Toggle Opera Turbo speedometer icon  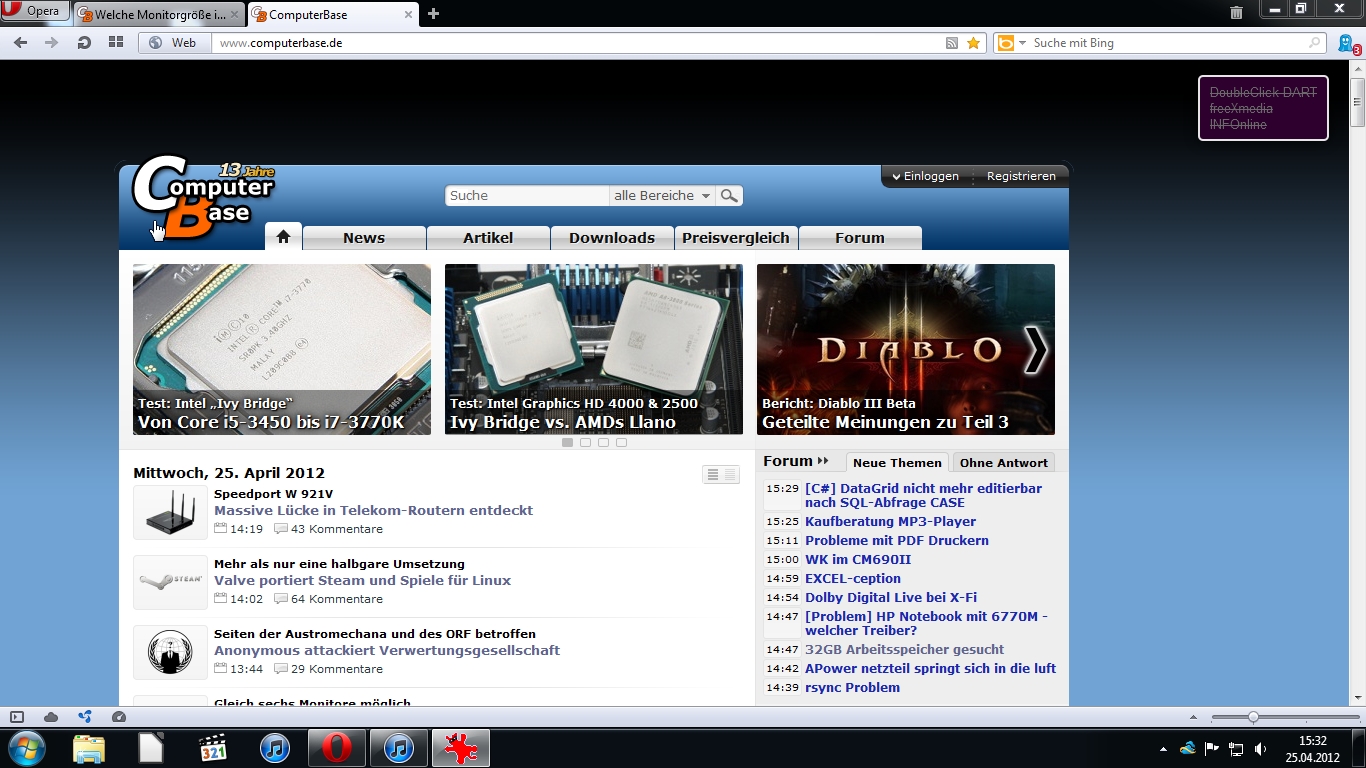119,717
